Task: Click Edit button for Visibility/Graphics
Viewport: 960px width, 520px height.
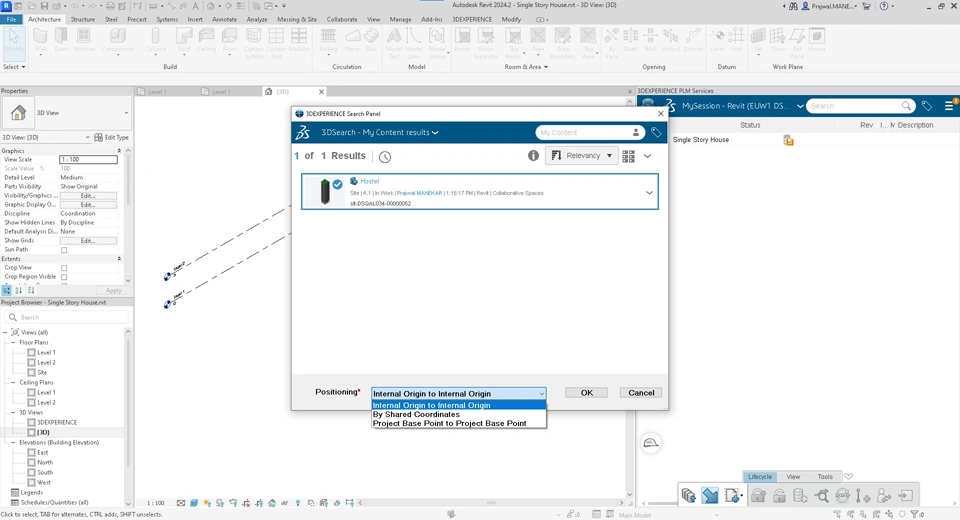Action: [x=88, y=195]
